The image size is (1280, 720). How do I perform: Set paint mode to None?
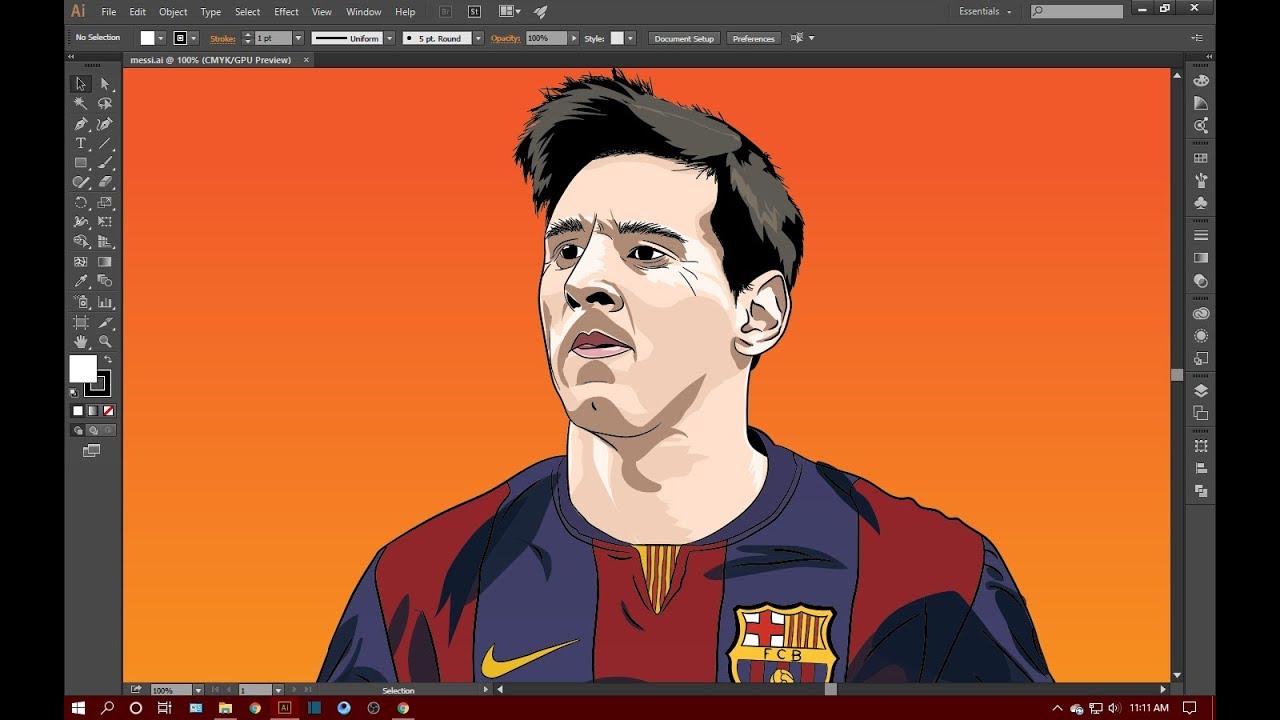click(x=109, y=411)
